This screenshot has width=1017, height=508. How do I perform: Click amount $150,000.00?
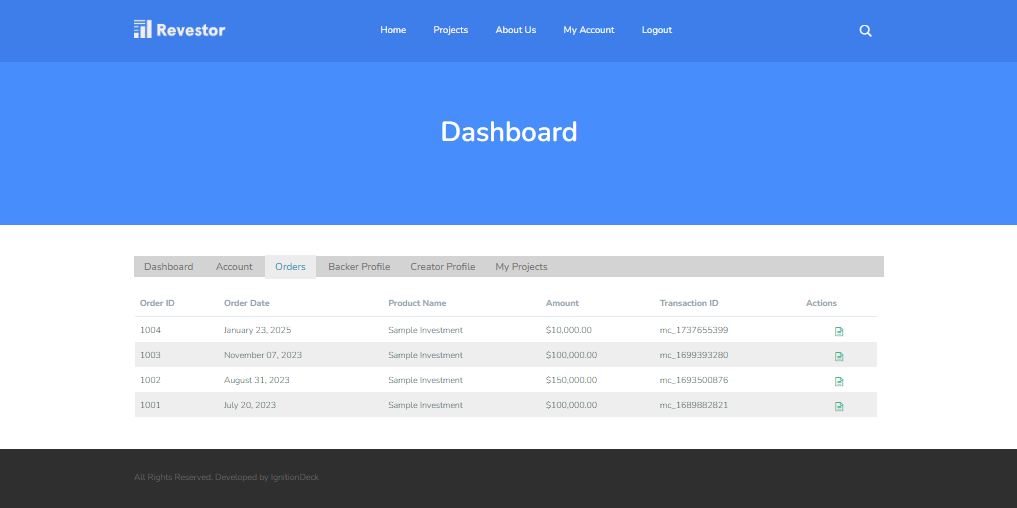tap(571, 380)
